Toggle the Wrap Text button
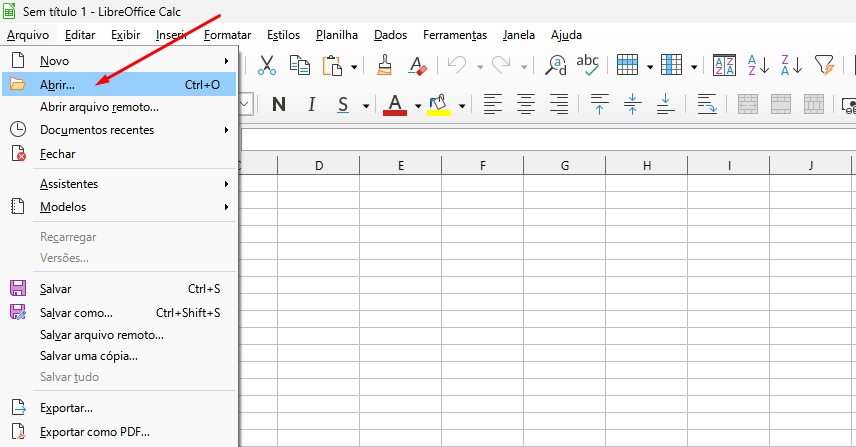Viewport: 856px width, 447px height. [707, 104]
